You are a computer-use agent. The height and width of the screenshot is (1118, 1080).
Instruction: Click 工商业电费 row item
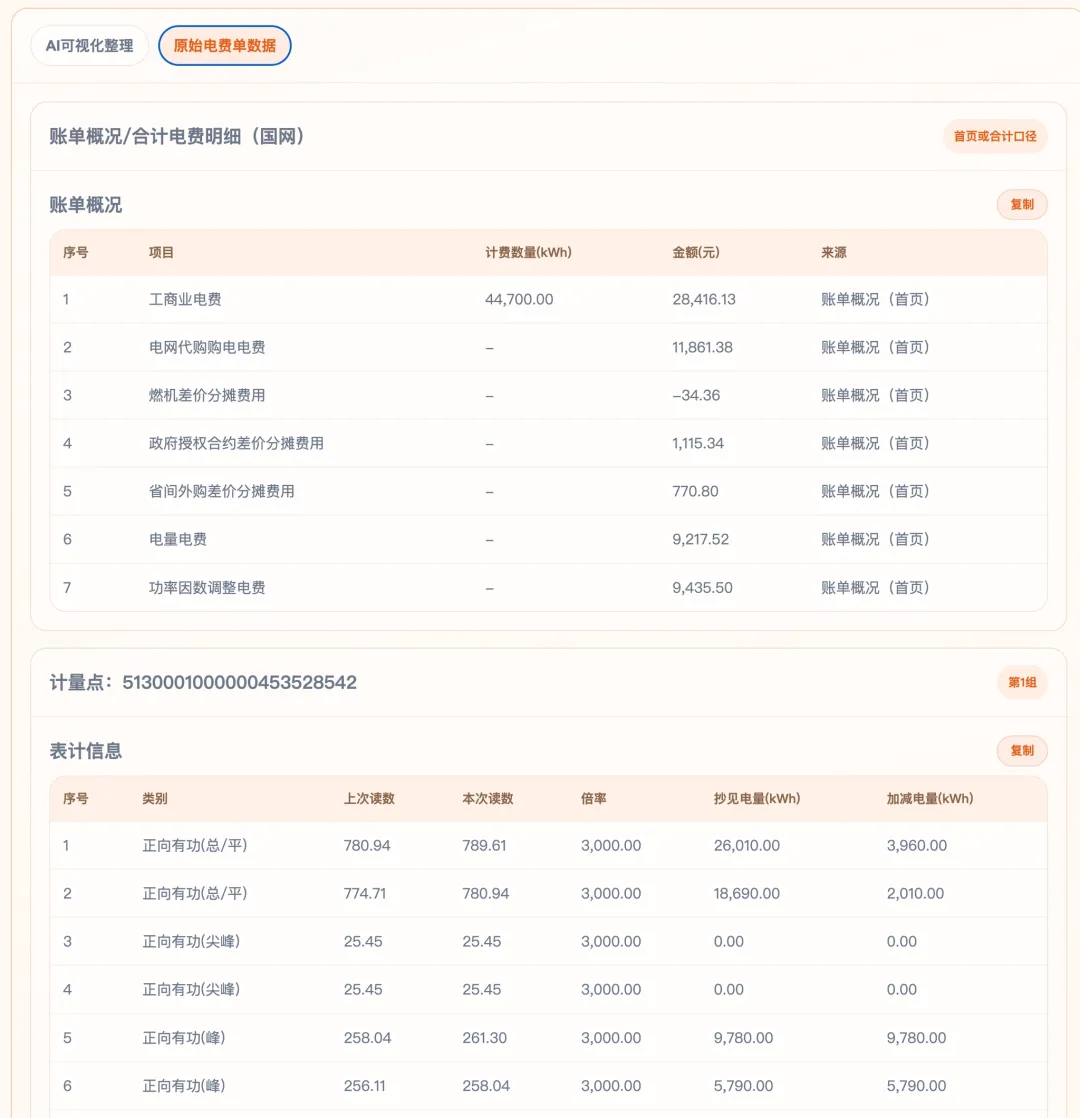coord(185,299)
